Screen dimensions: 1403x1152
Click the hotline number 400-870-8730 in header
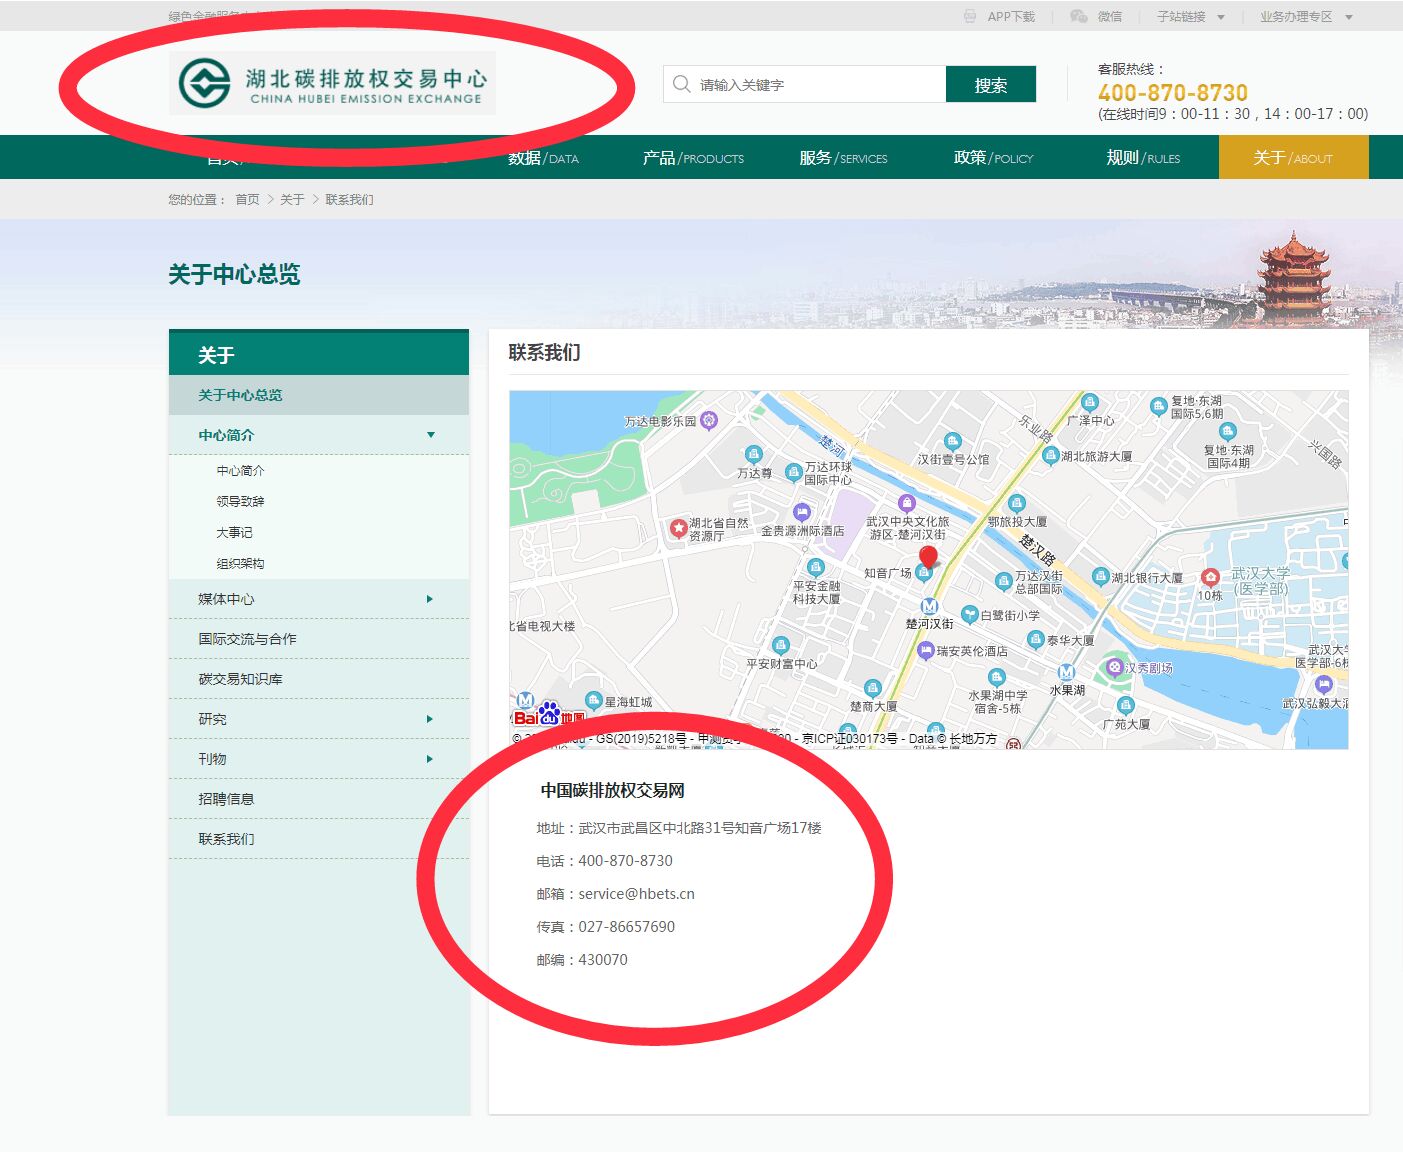pos(1173,92)
